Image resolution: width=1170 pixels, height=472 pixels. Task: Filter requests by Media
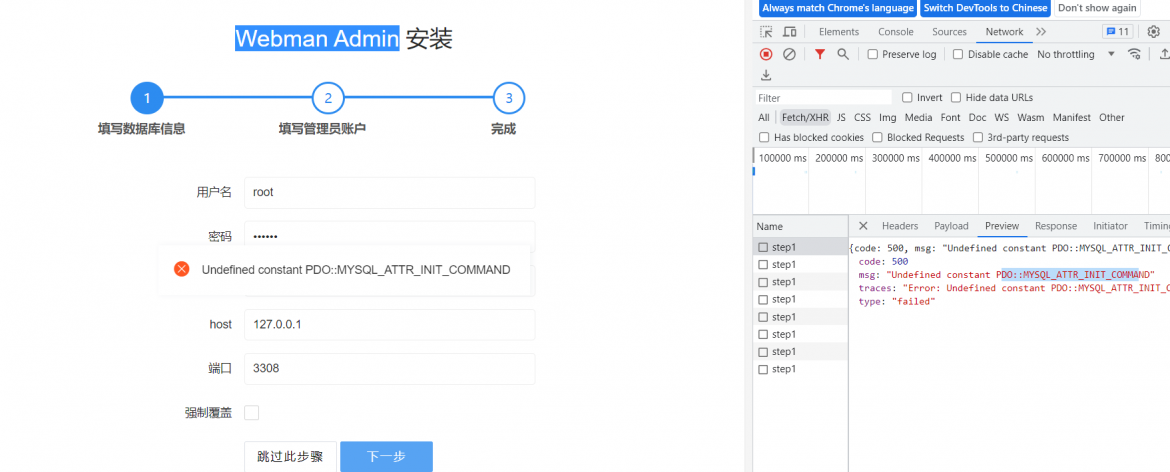click(919, 117)
